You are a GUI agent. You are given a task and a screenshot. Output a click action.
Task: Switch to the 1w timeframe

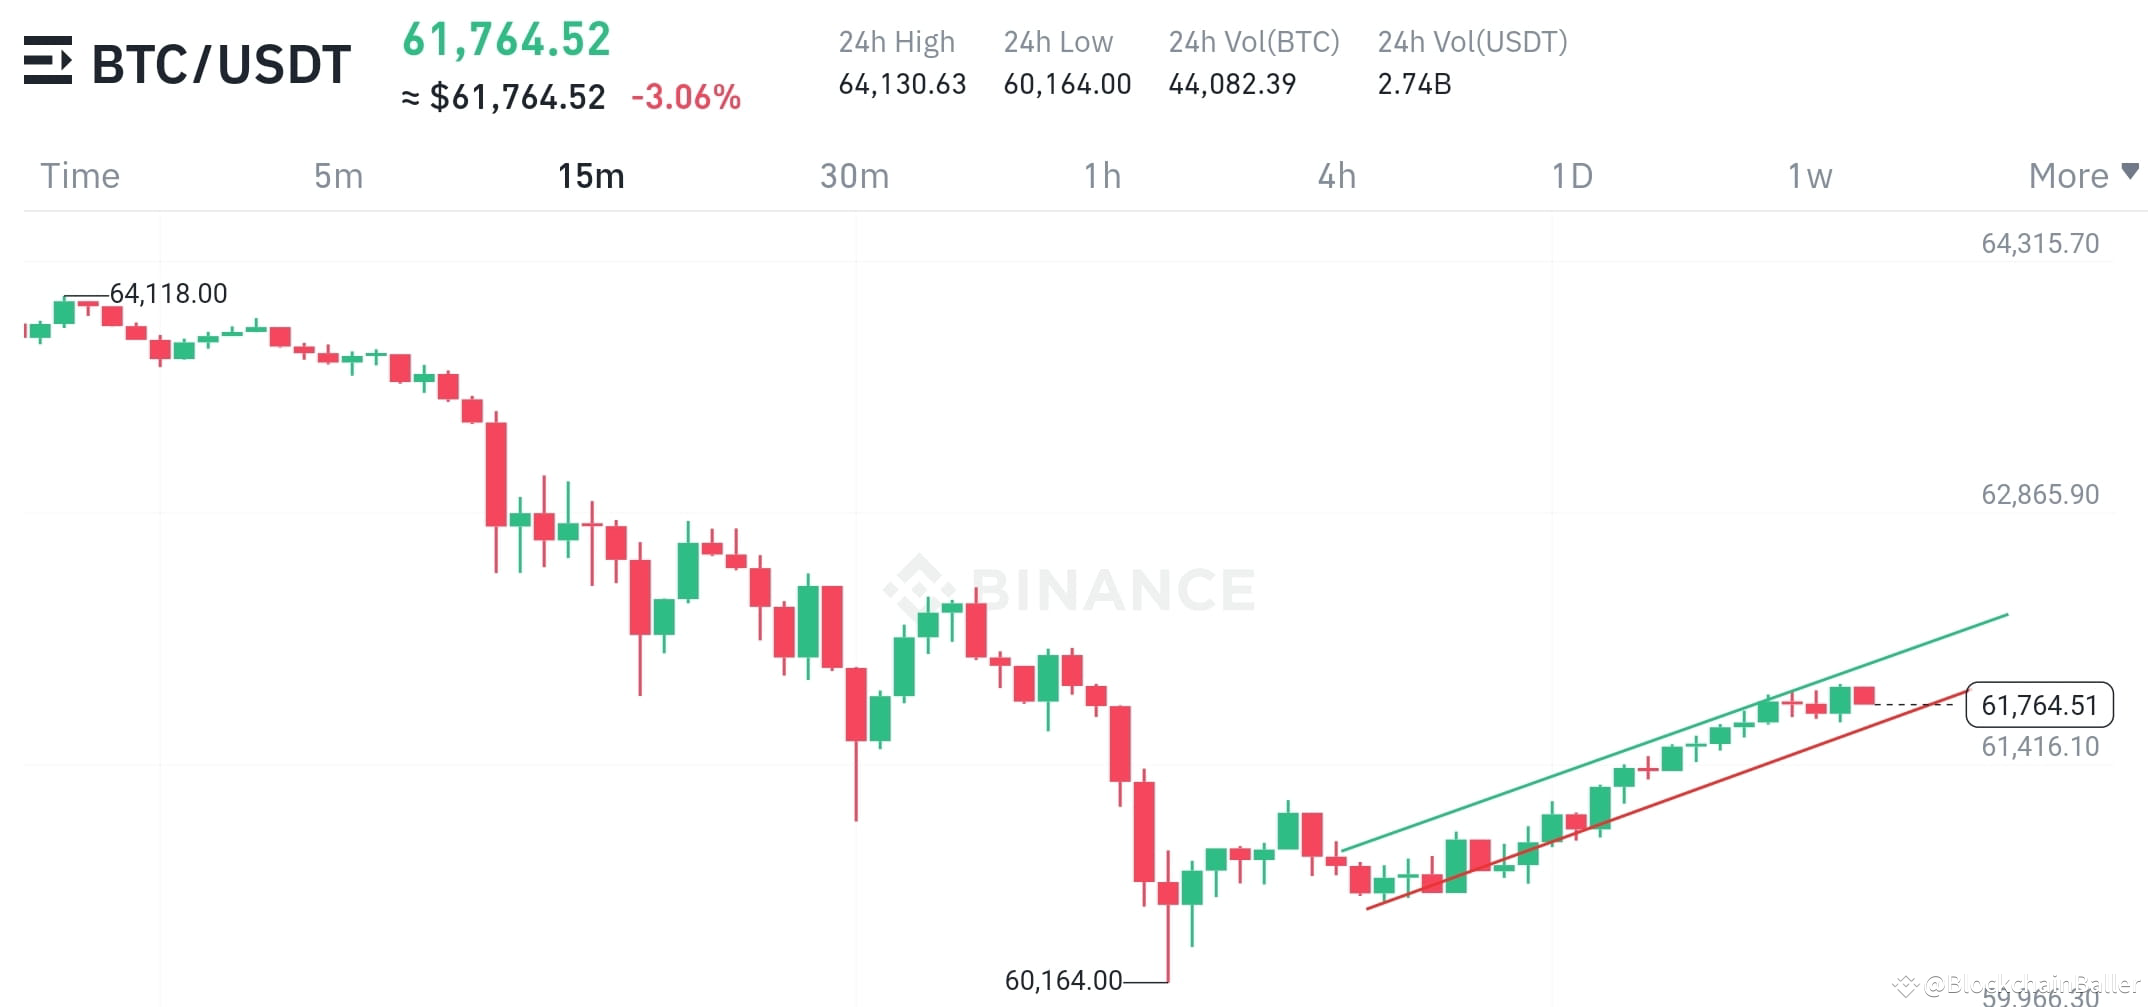pos(1808,175)
